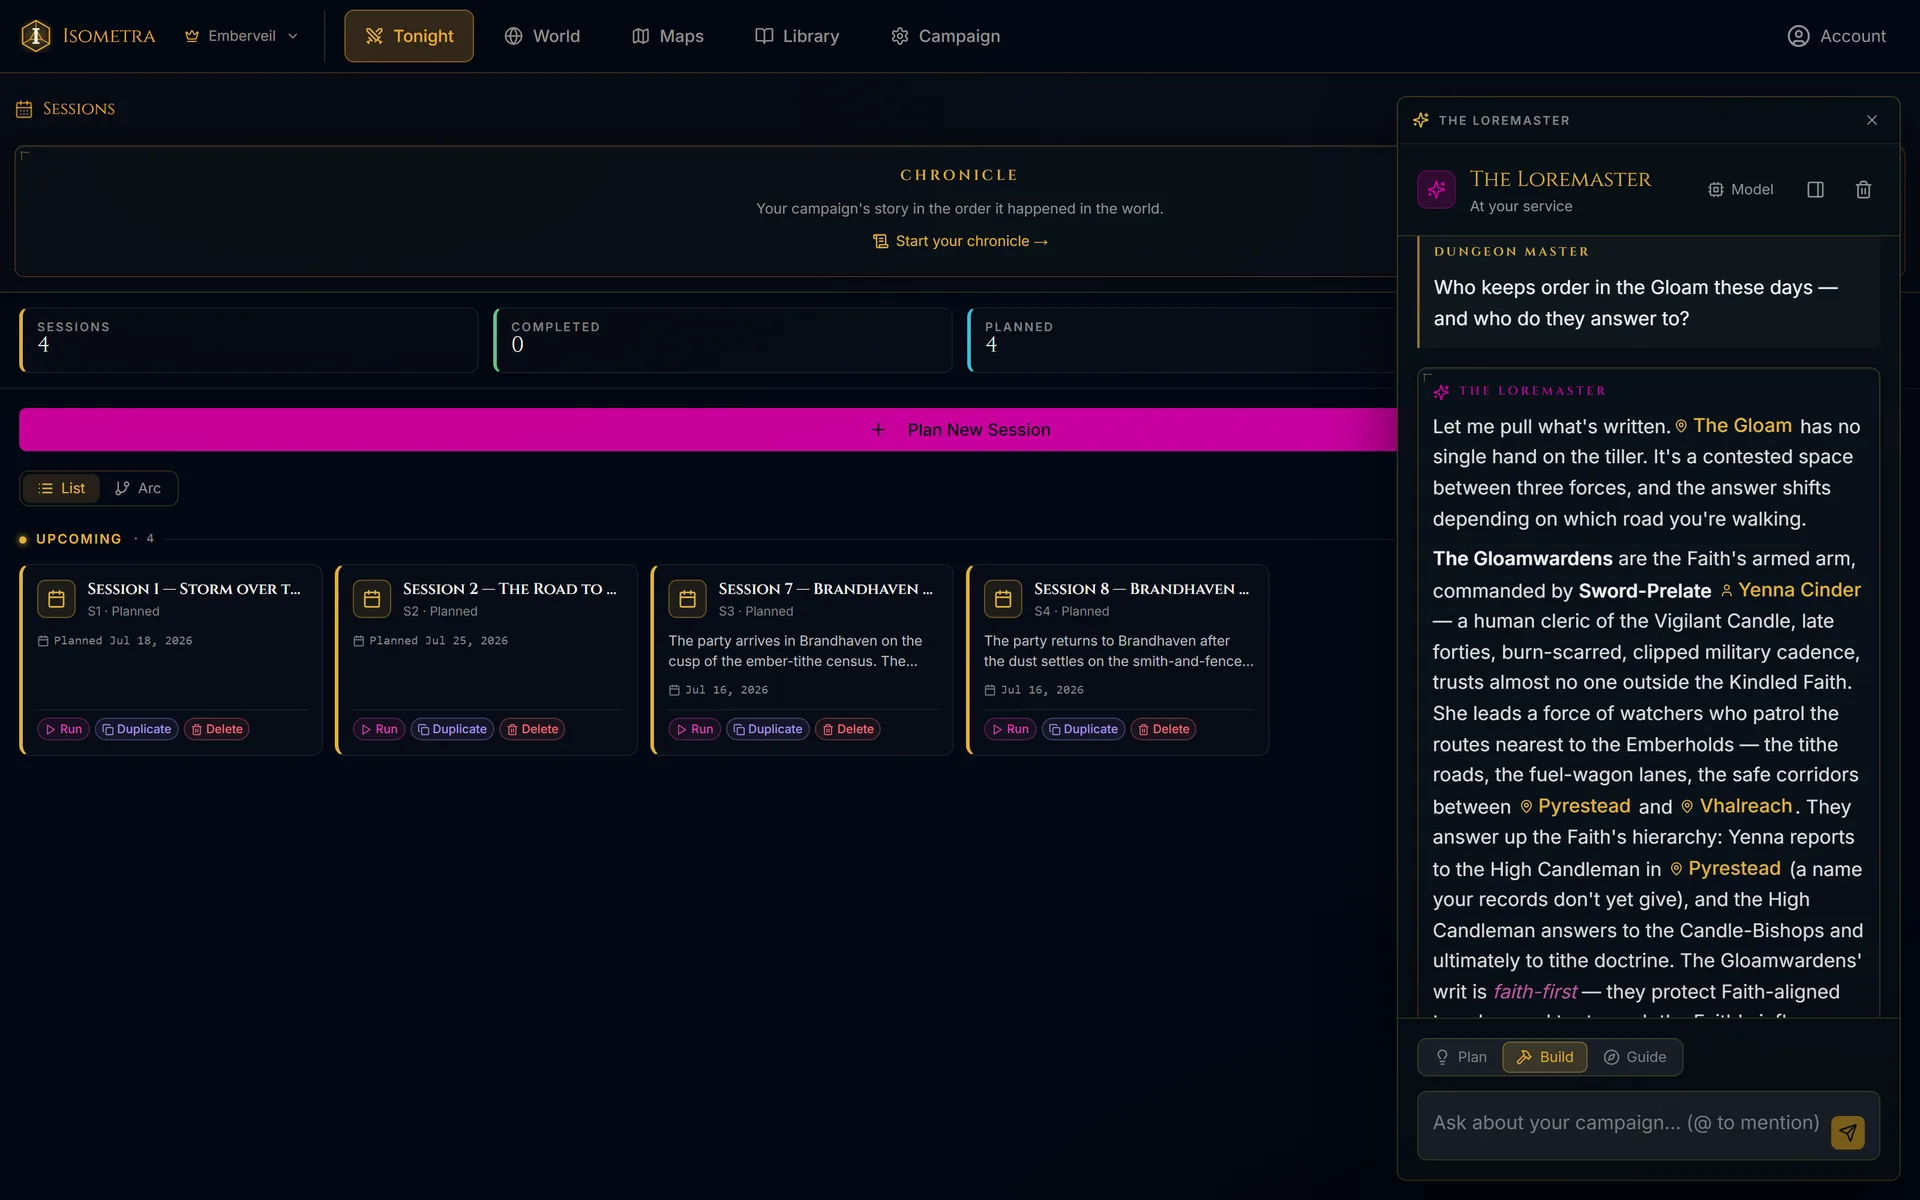Duplicate Session 7 Brandhaven
The width and height of the screenshot is (1920, 1200).
click(768, 729)
